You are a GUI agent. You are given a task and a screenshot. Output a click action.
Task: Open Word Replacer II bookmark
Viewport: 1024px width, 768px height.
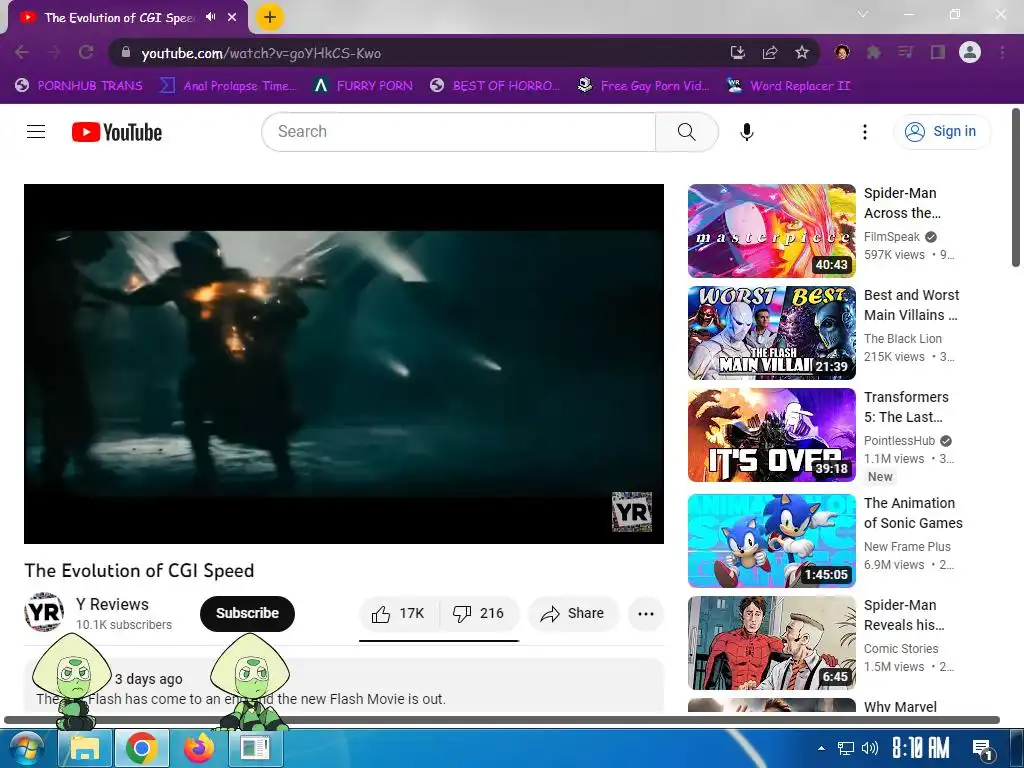click(789, 86)
